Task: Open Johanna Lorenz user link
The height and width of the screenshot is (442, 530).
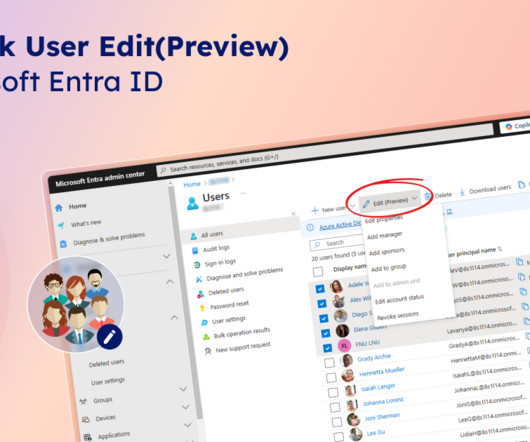Action: [x=383, y=401]
